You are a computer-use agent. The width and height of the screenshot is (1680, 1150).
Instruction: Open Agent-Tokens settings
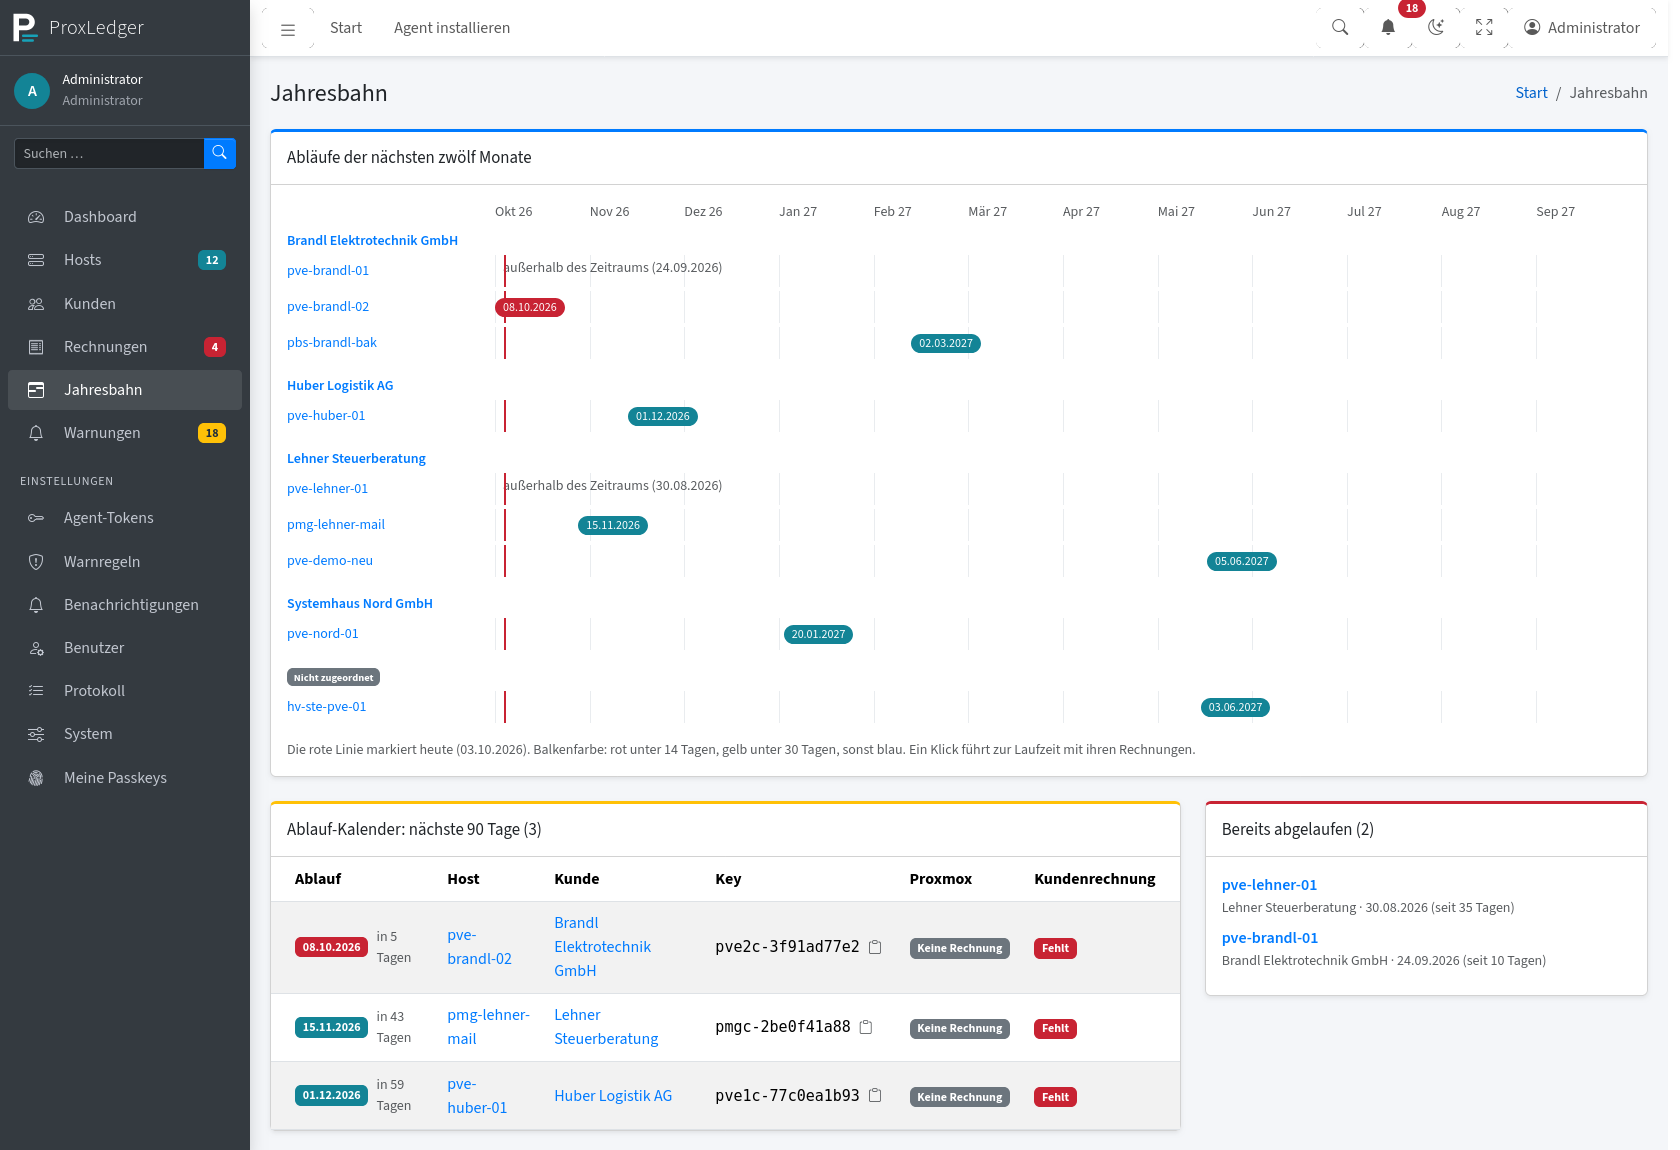[x=125, y=518]
